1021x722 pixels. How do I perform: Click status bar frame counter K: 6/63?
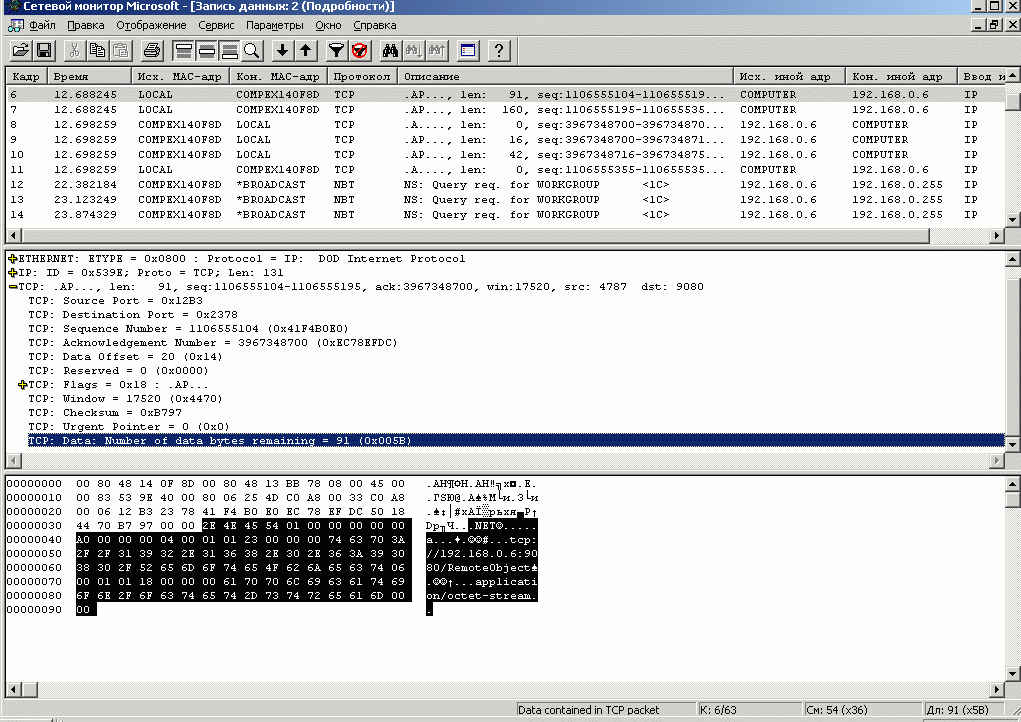click(x=749, y=710)
